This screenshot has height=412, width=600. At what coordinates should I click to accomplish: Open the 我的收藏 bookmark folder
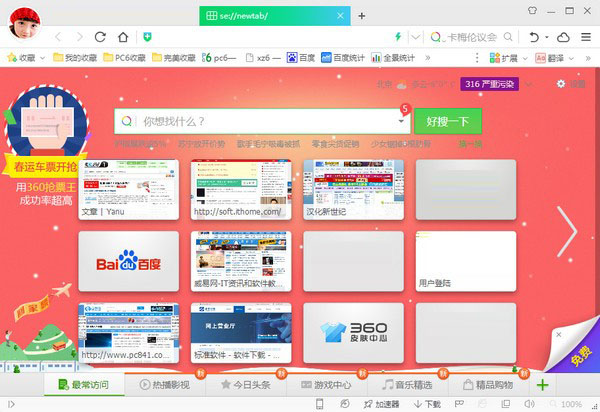click(x=75, y=58)
